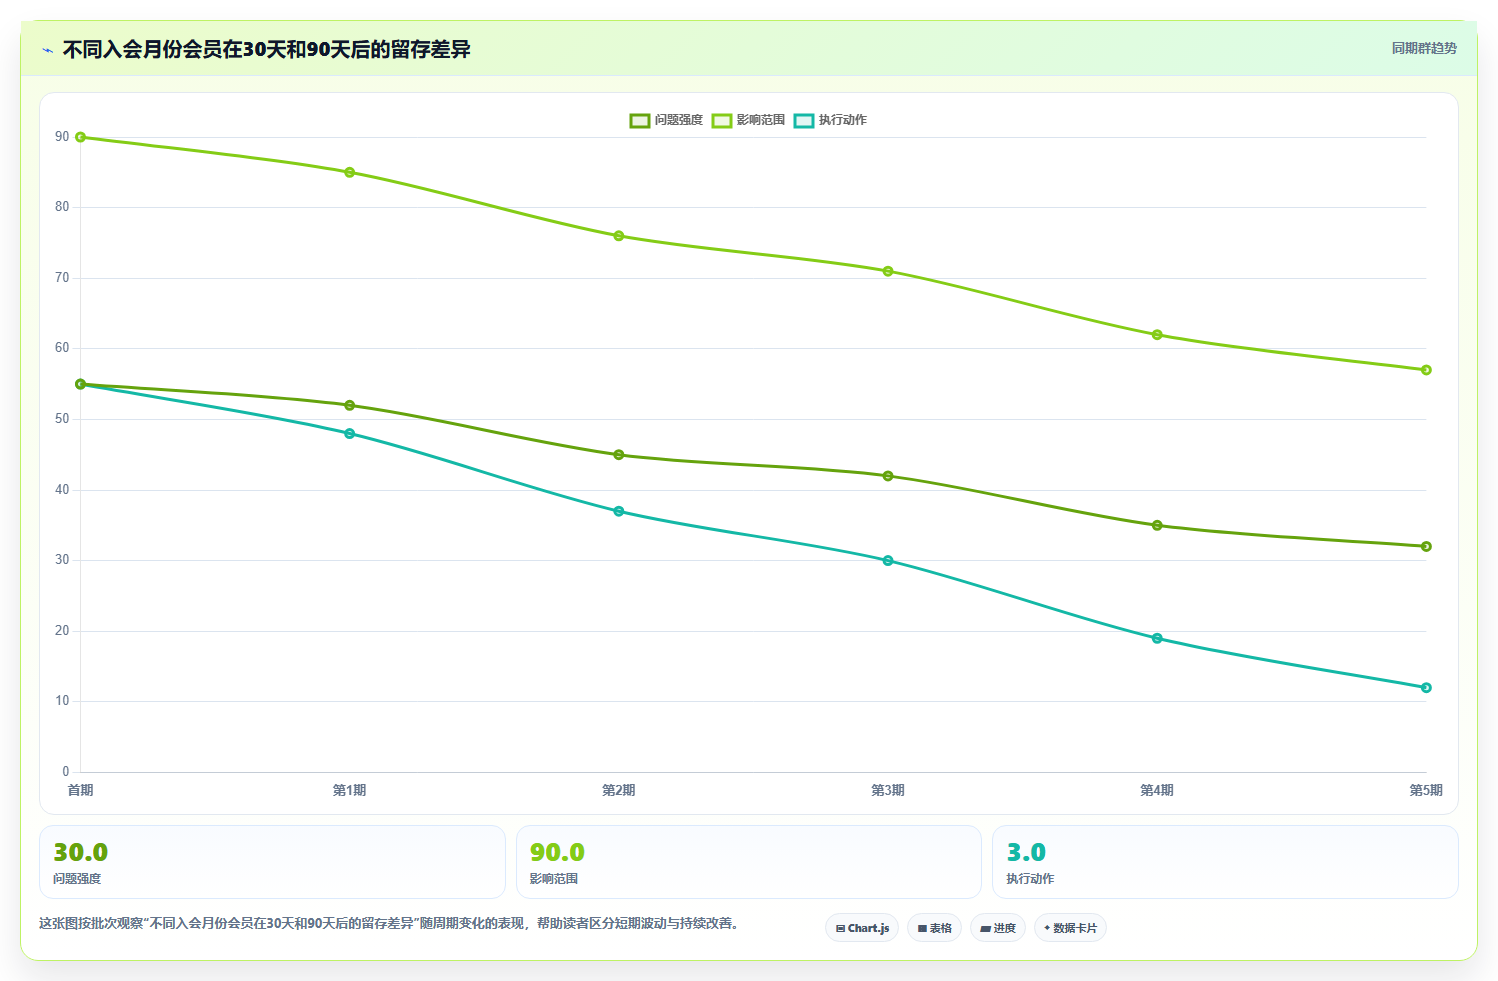Screen dimensions: 1498x981
Task: Click x-axis label 第5期
Action: (x=1426, y=790)
